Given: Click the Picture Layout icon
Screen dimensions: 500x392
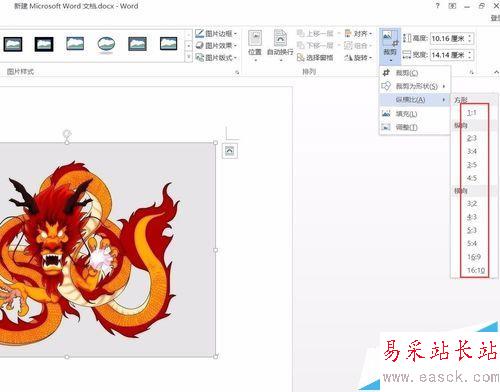Looking at the screenshot, I should [199, 57].
